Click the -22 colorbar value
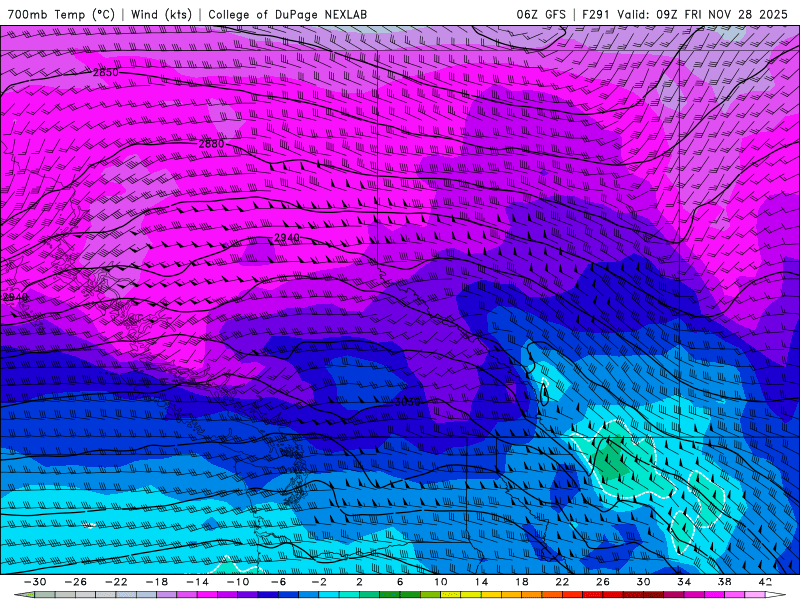The image size is (800, 600). pos(116,582)
